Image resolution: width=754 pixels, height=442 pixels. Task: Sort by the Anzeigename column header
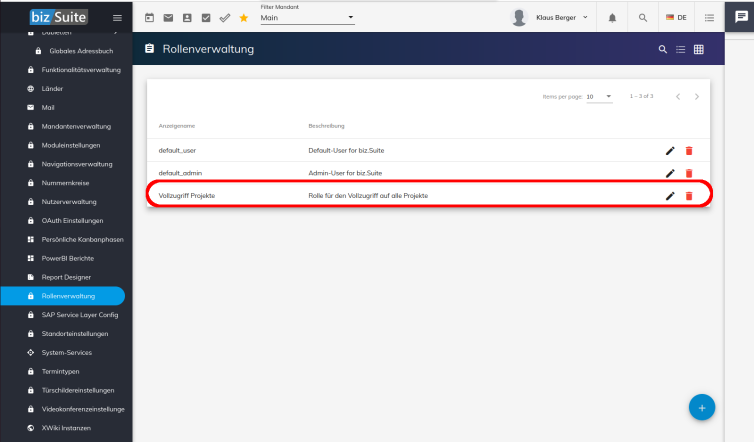(176, 126)
